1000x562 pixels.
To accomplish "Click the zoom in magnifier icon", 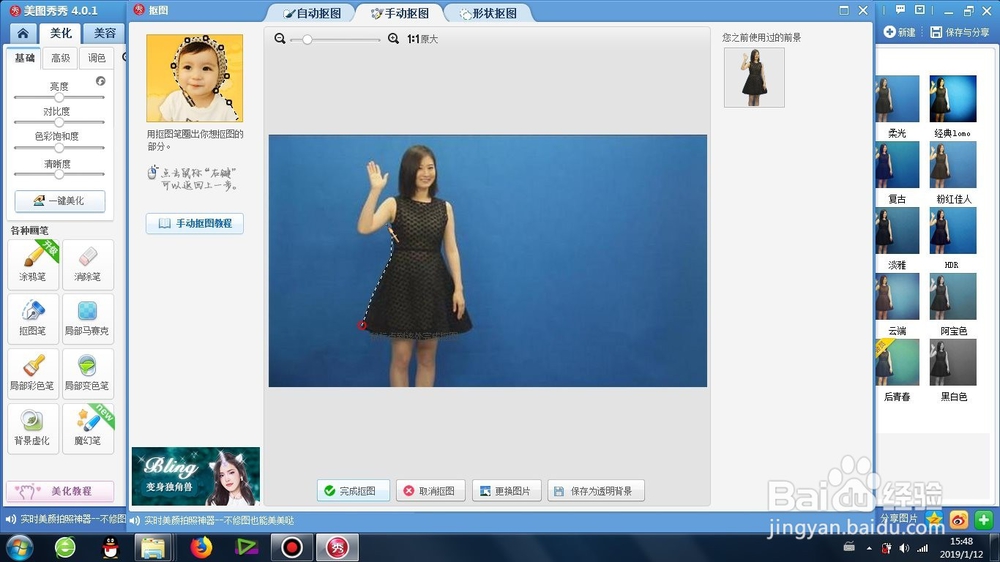I will click(393, 39).
